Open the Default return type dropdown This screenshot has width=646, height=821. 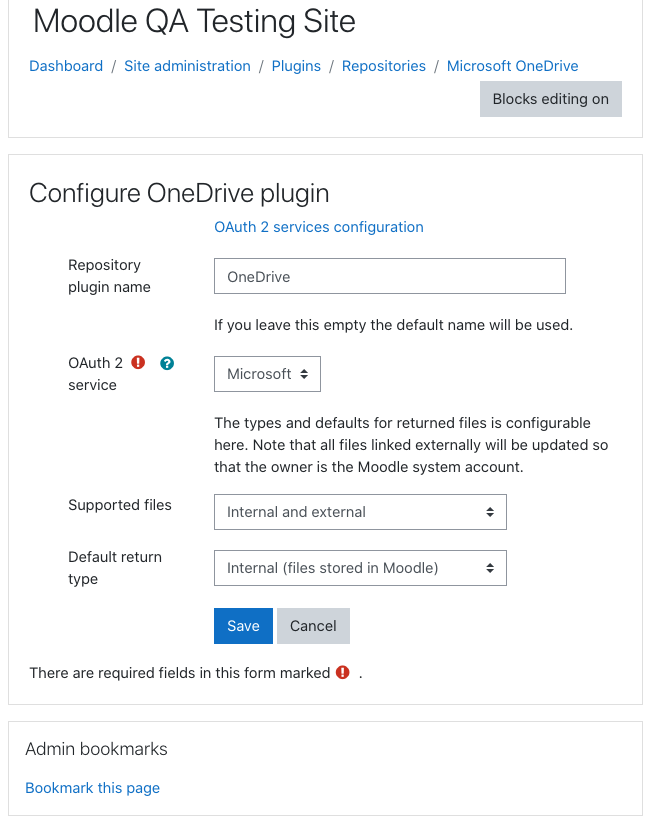360,568
